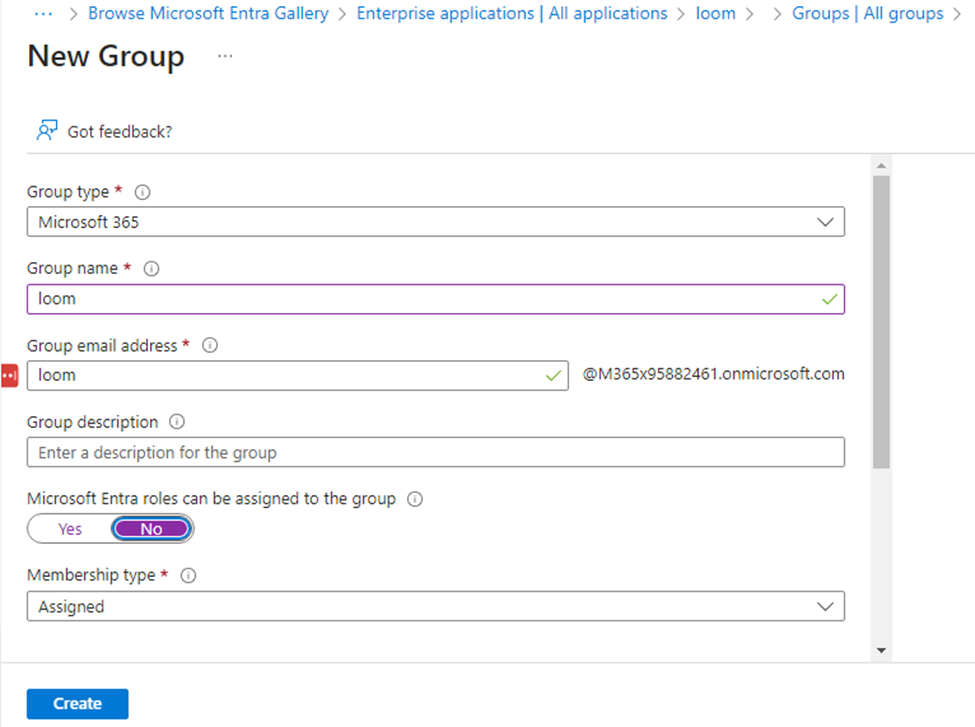Open Group description info icon
The image size is (975, 727).
177,422
